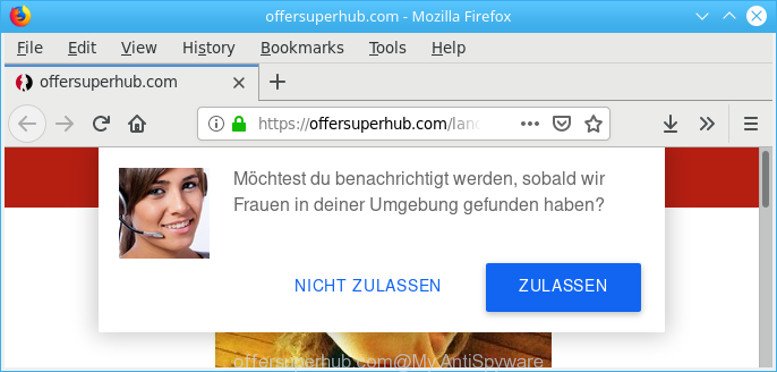The image size is (777, 372).
Task: Open the Downloads panel
Action: coord(670,124)
